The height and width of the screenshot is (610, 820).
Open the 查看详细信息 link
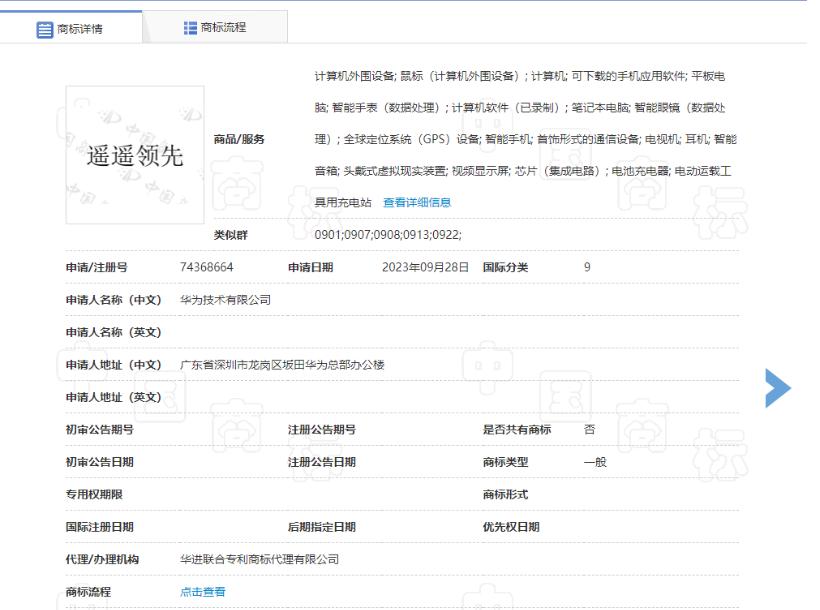(417, 202)
